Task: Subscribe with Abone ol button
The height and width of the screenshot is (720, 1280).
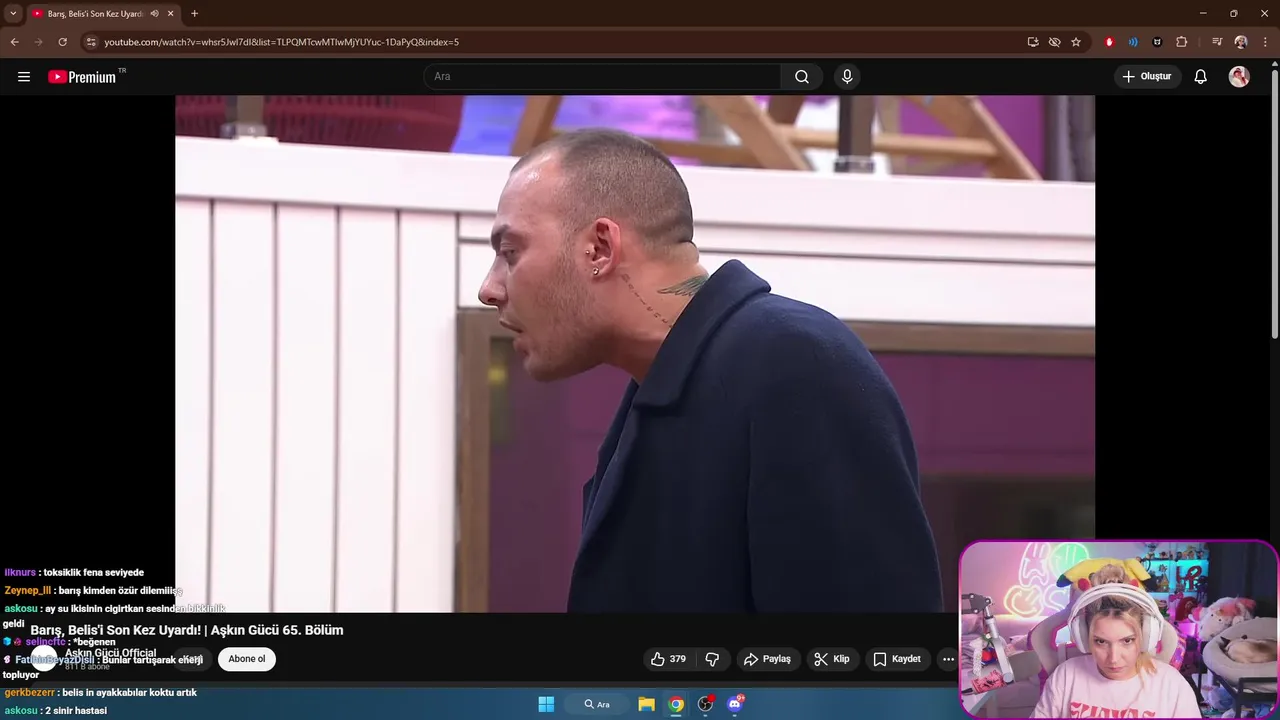Action: coord(247,659)
